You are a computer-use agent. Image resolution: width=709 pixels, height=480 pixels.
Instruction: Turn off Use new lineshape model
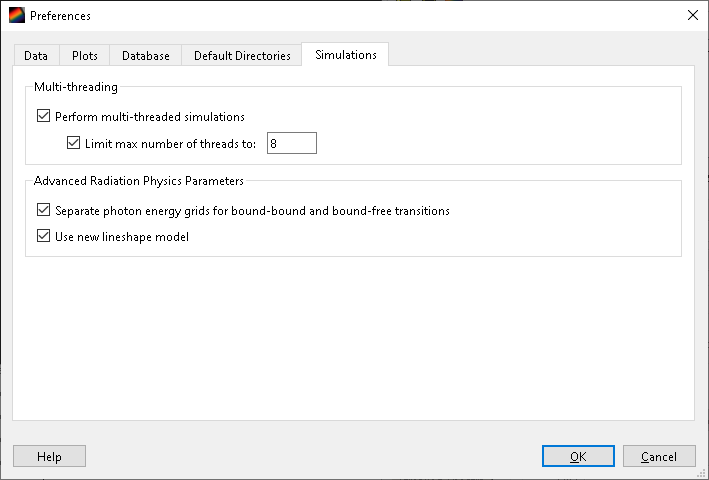tap(43, 237)
